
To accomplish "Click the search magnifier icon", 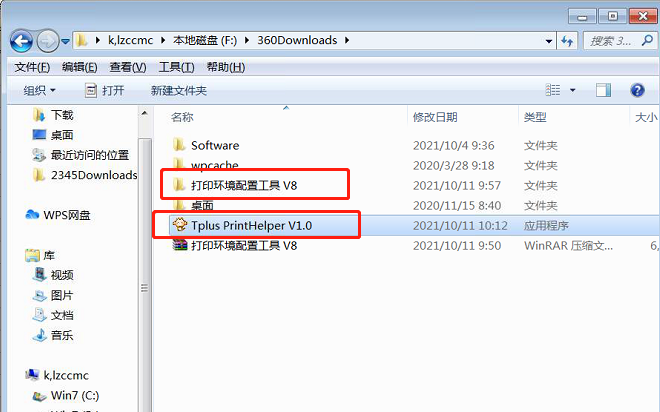I will point(647,41).
